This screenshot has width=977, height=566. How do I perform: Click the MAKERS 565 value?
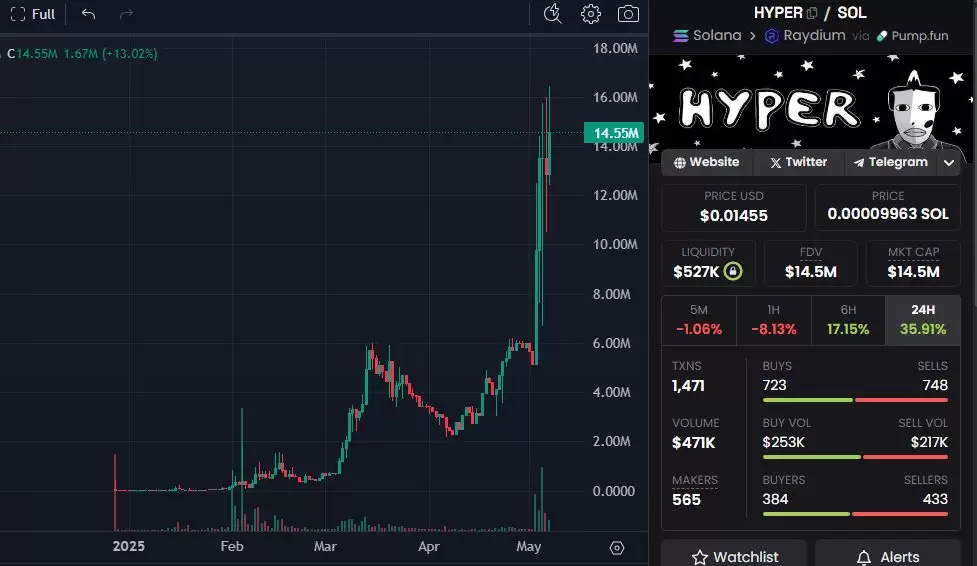[x=686, y=499]
